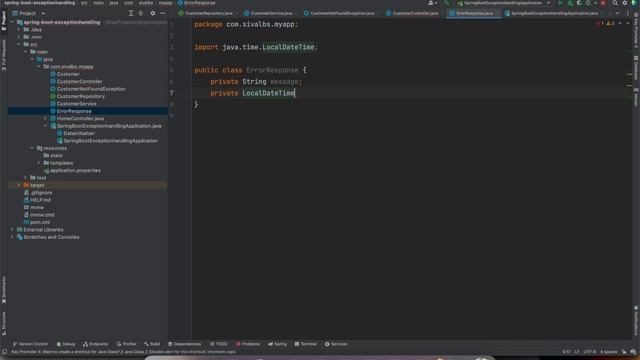Open the Spring tool window

tap(278, 344)
